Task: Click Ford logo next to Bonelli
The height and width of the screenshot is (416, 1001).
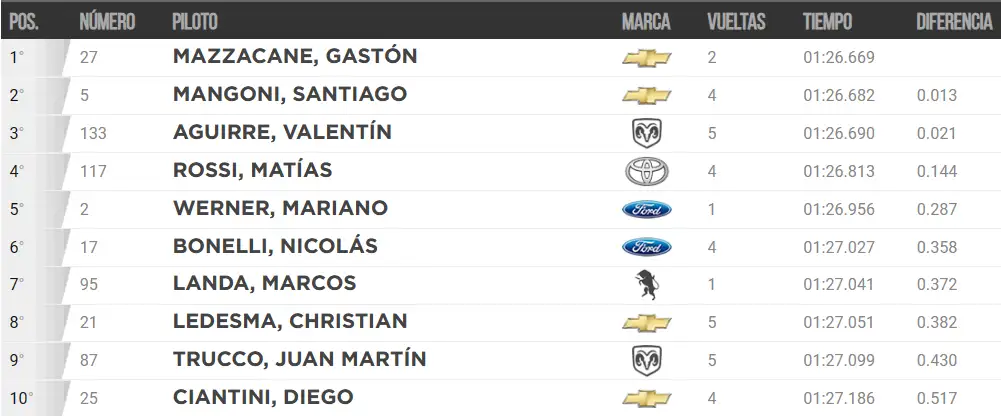Action: (647, 247)
